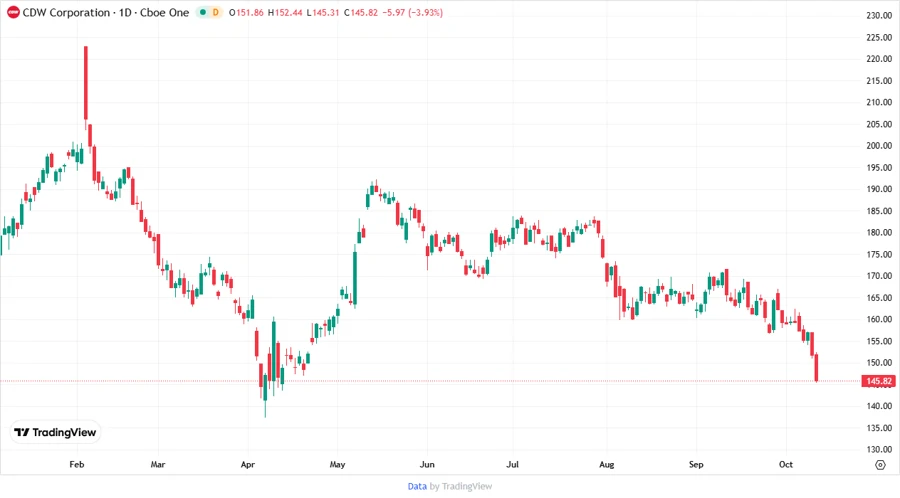Open the chart settings gear icon
The image size is (900, 498).
click(x=880, y=465)
